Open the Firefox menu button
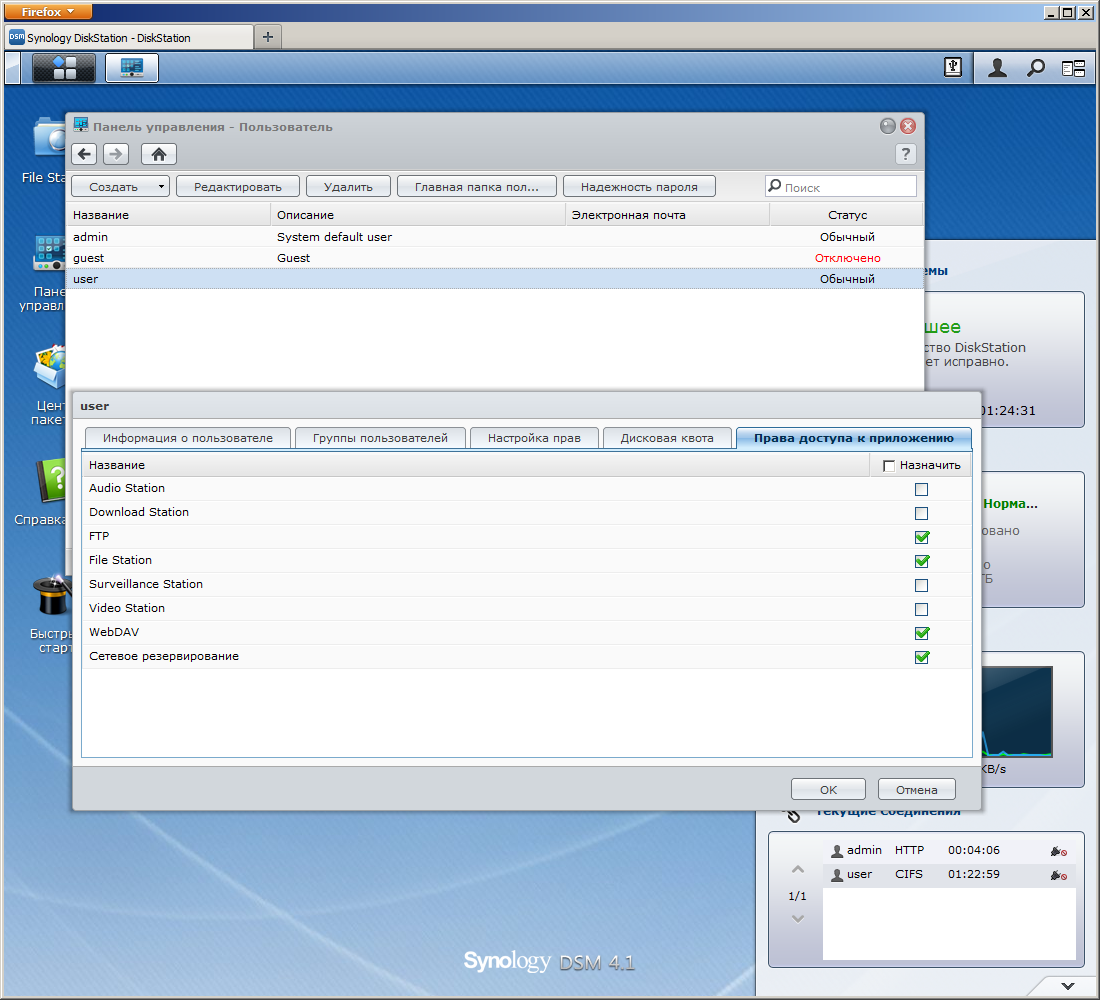Screen dimensions: 1100x1000 click(x=48, y=12)
